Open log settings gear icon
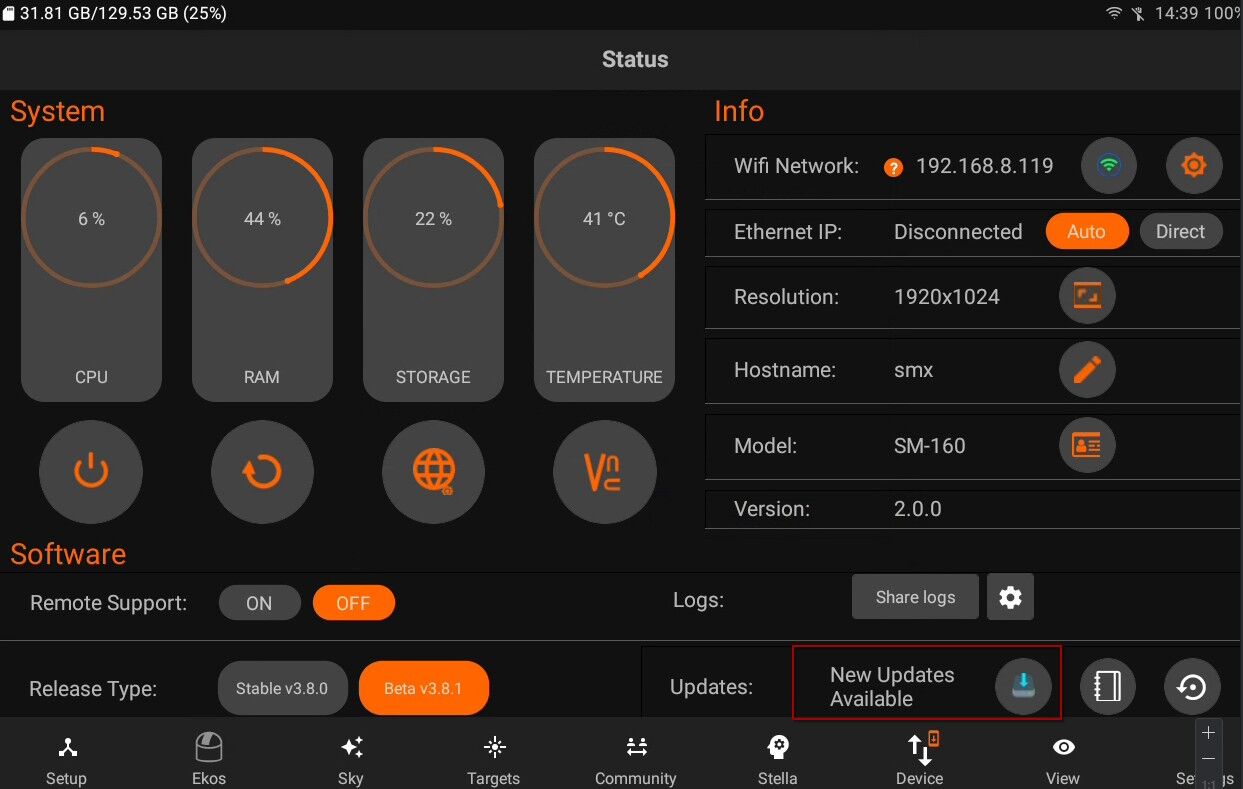 (1010, 597)
